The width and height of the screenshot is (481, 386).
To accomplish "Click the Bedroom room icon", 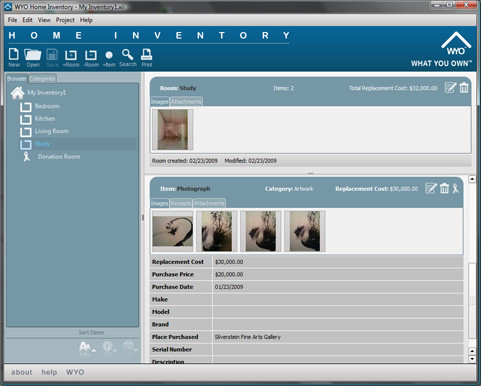I will 26,107.
